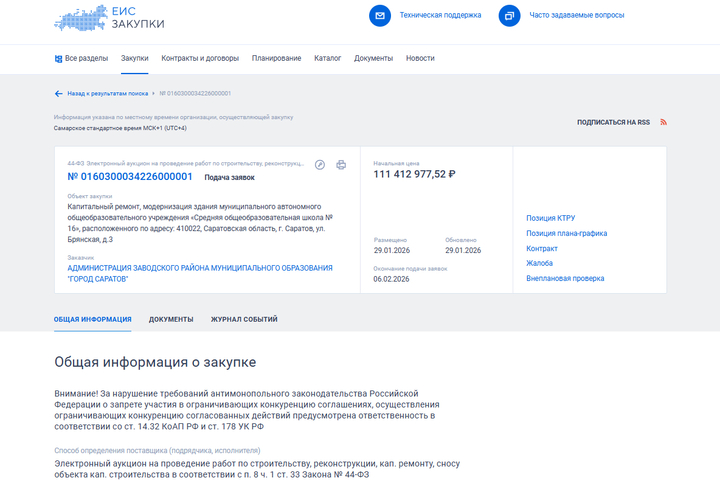Open purchase number 0160300034226000001 link
Viewport: 720px width, 480px height.
[x=129, y=177]
